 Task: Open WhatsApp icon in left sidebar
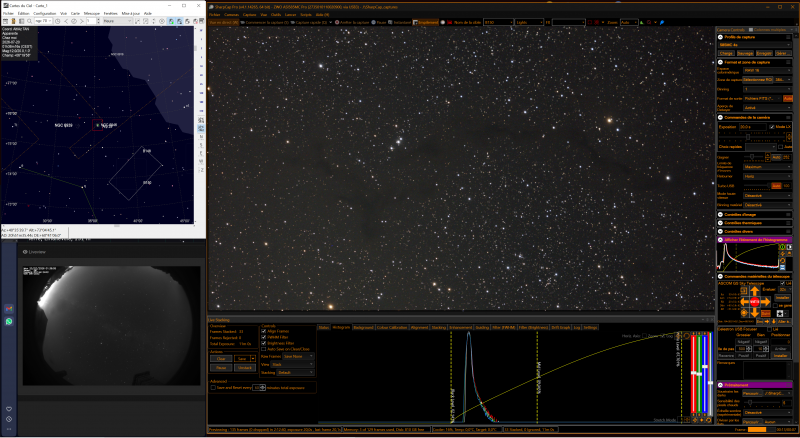click(x=9, y=322)
